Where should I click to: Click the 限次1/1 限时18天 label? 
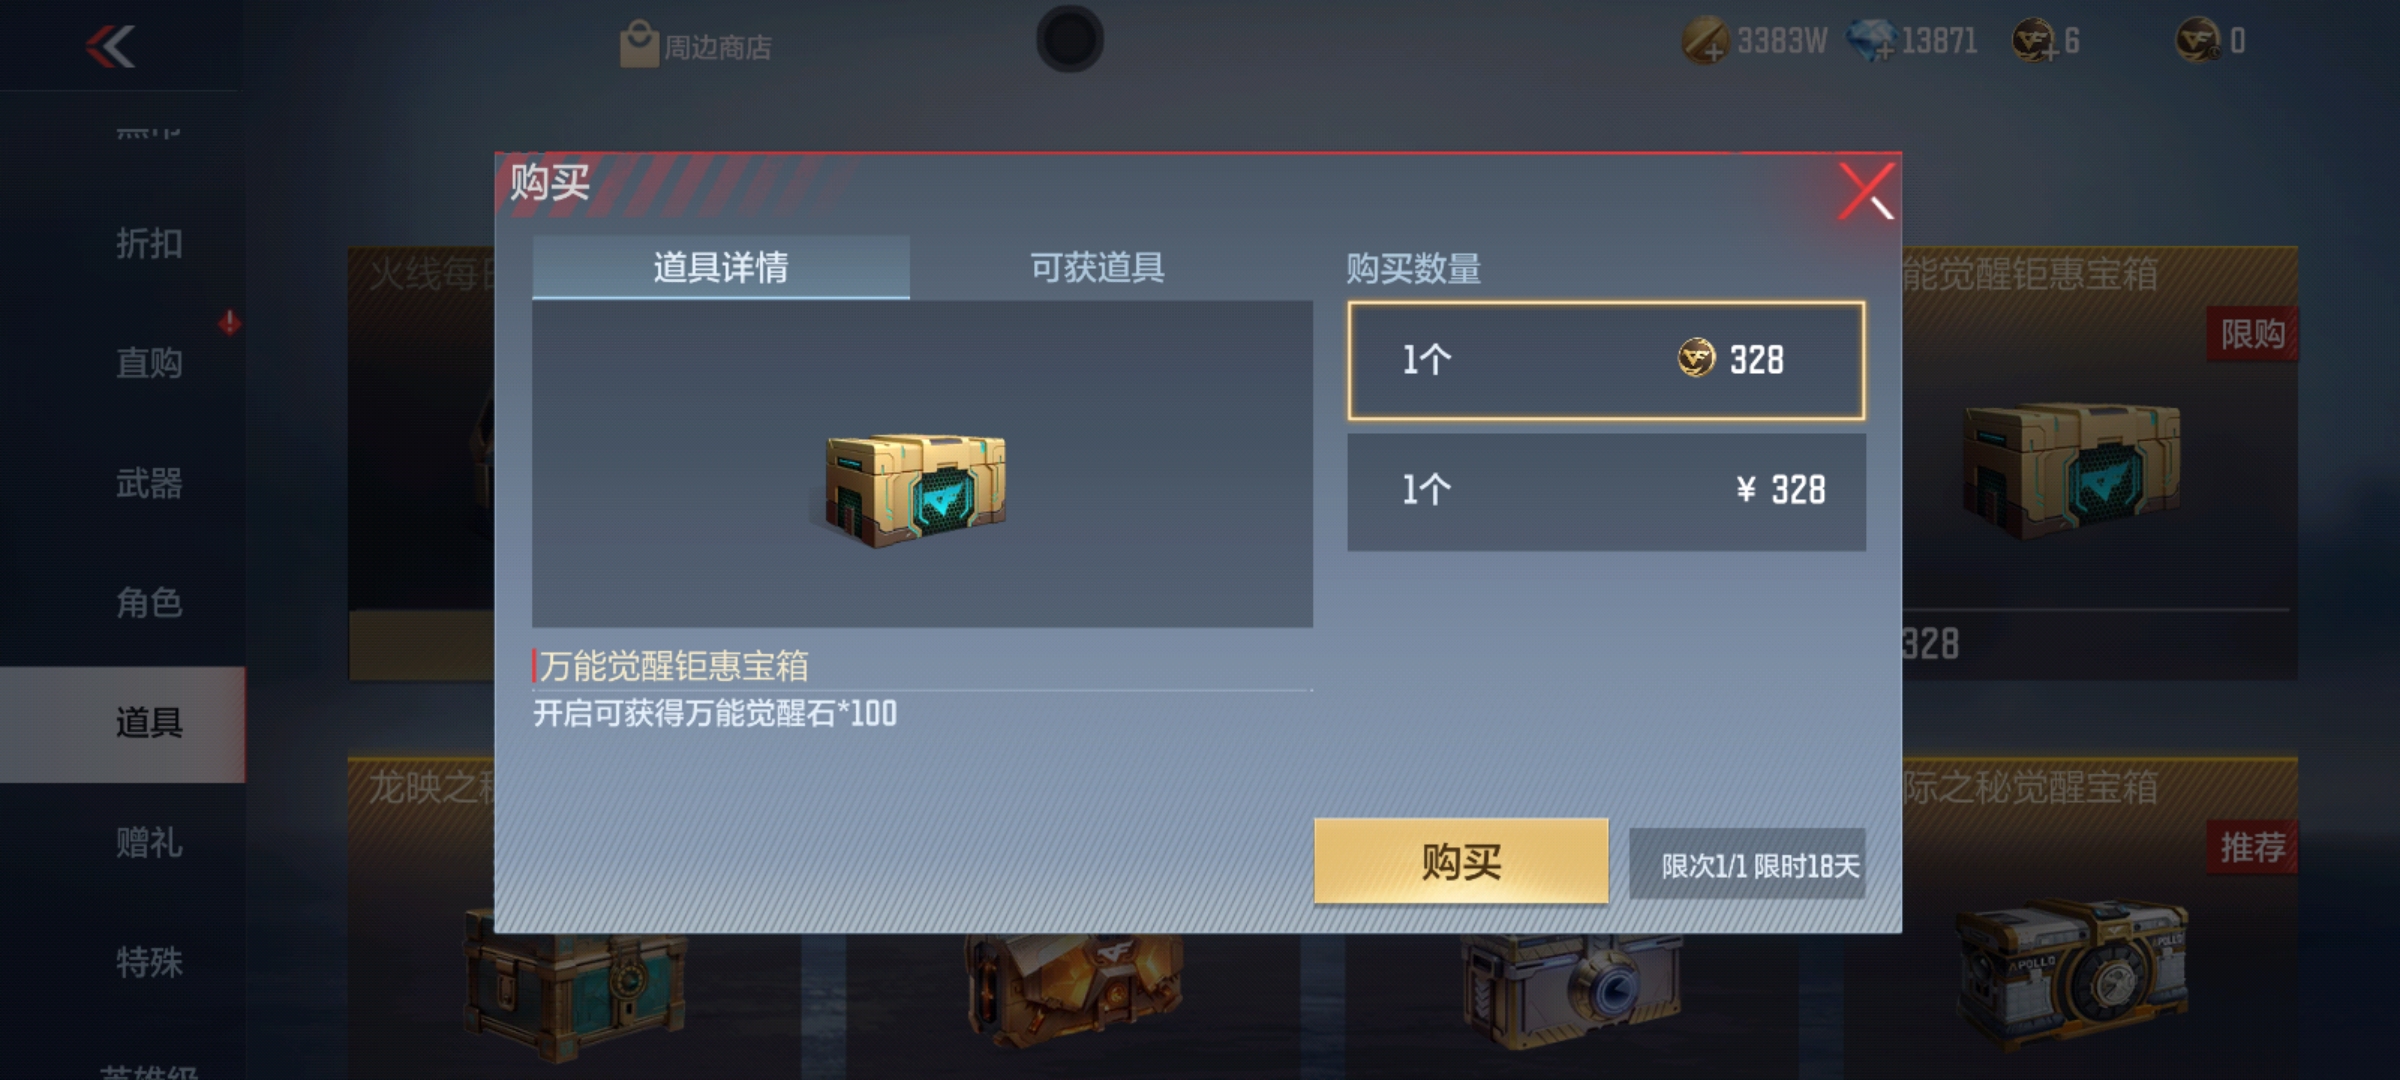(x=1760, y=866)
